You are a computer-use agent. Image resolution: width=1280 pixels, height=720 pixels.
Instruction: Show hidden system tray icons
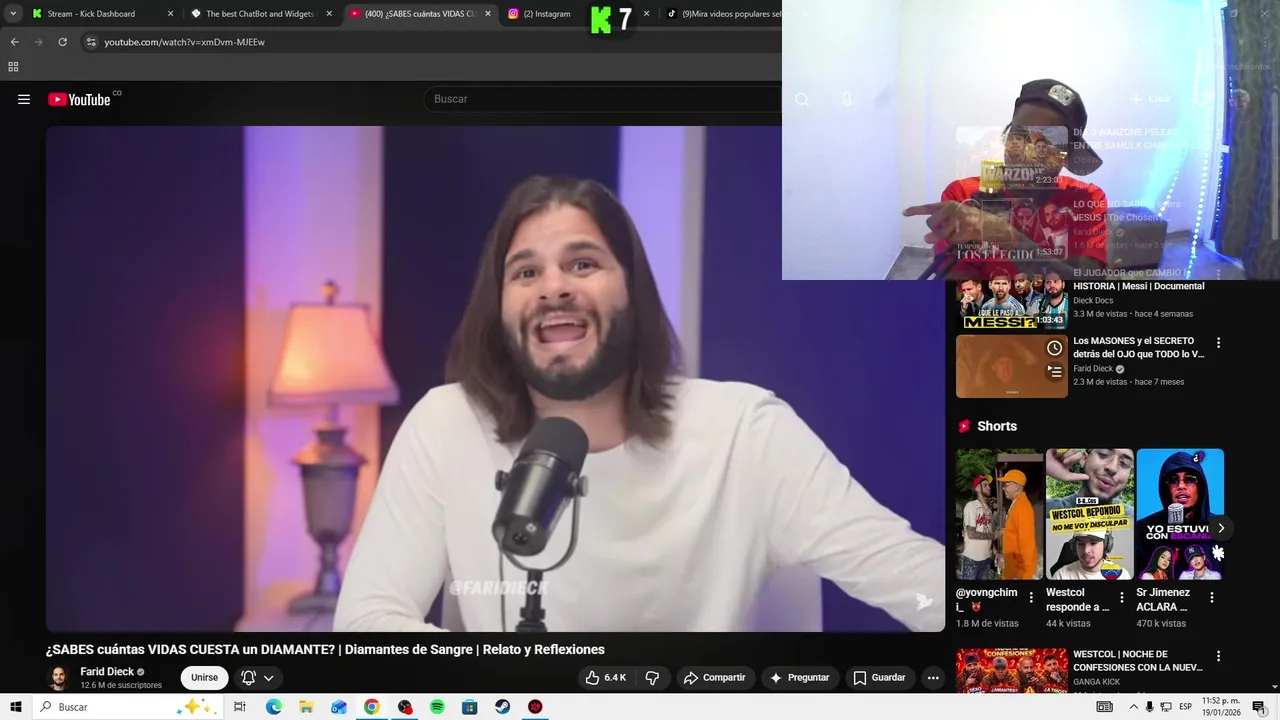[1133, 707]
